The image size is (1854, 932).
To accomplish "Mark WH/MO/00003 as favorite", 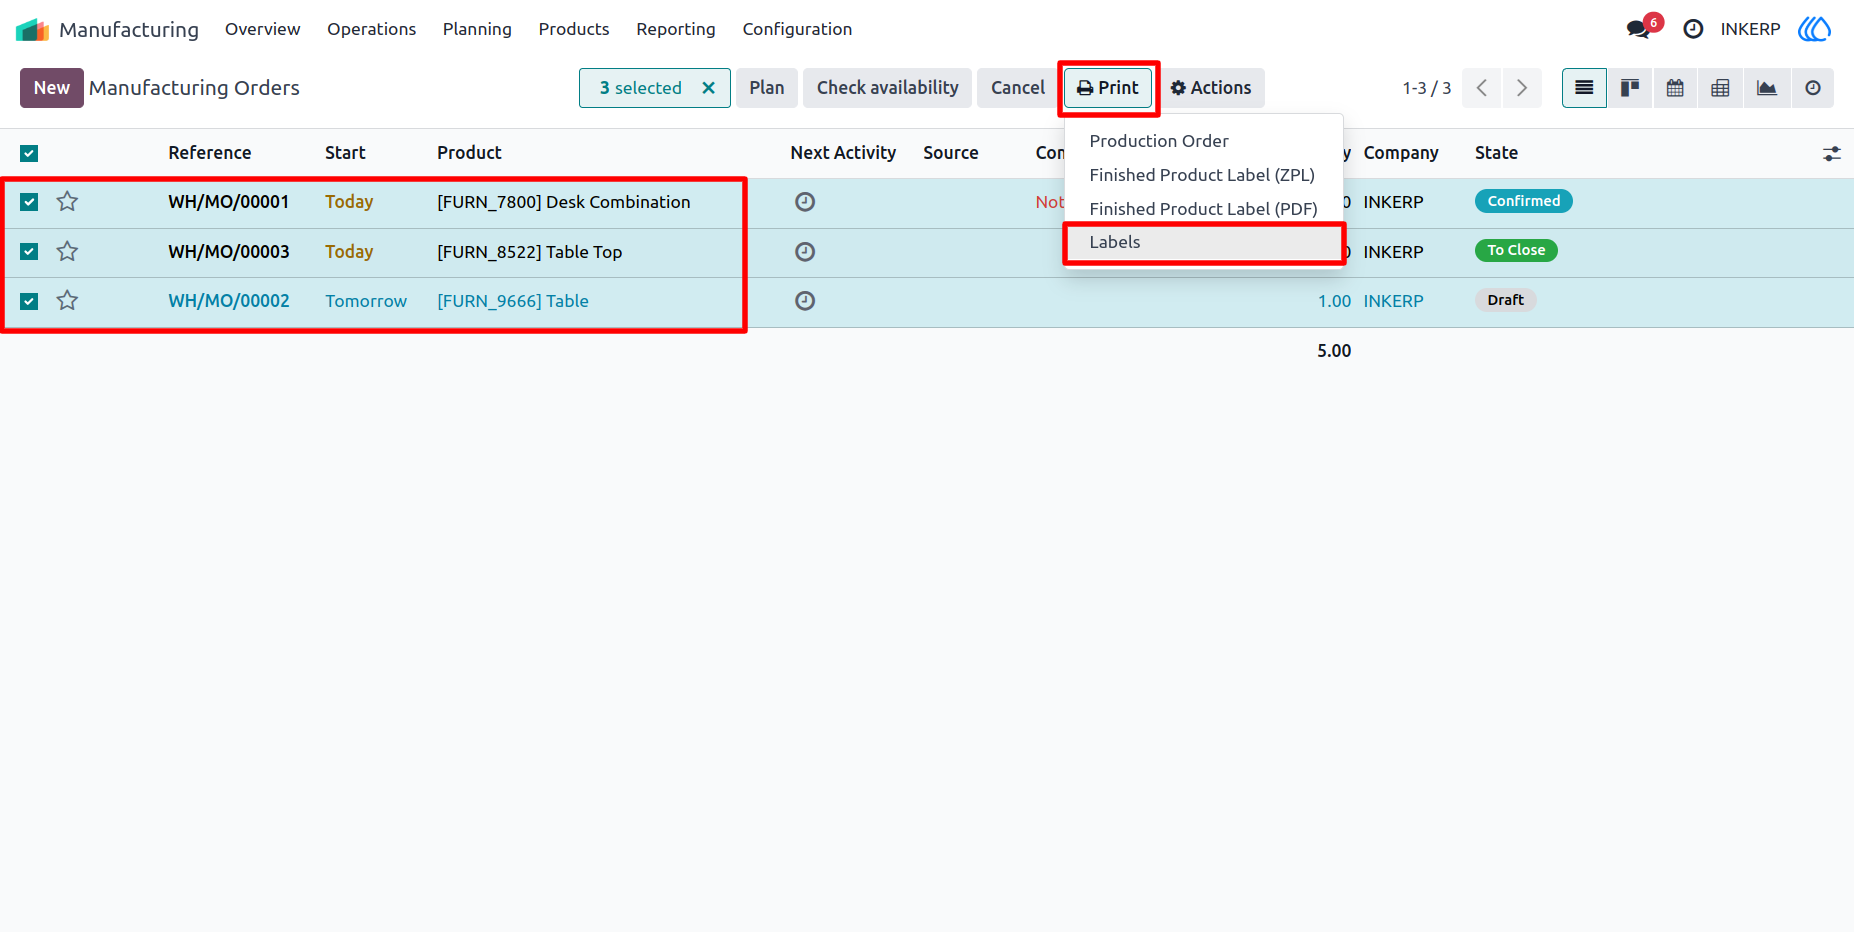I will pyautogui.click(x=67, y=252).
